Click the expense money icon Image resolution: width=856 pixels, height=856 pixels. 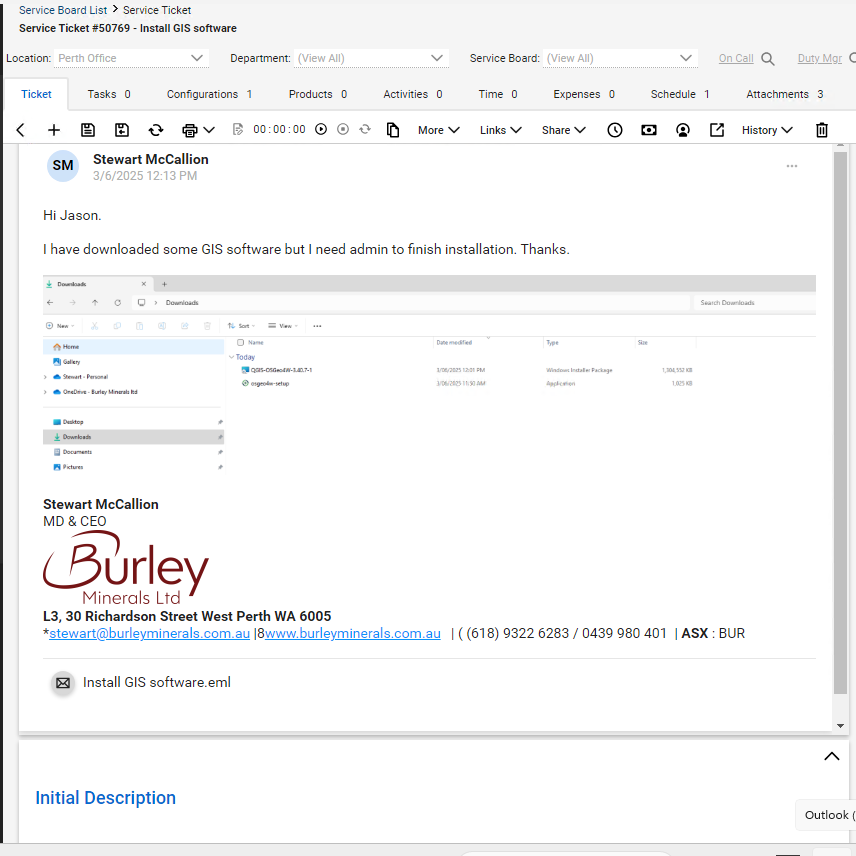[x=649, y=130]
